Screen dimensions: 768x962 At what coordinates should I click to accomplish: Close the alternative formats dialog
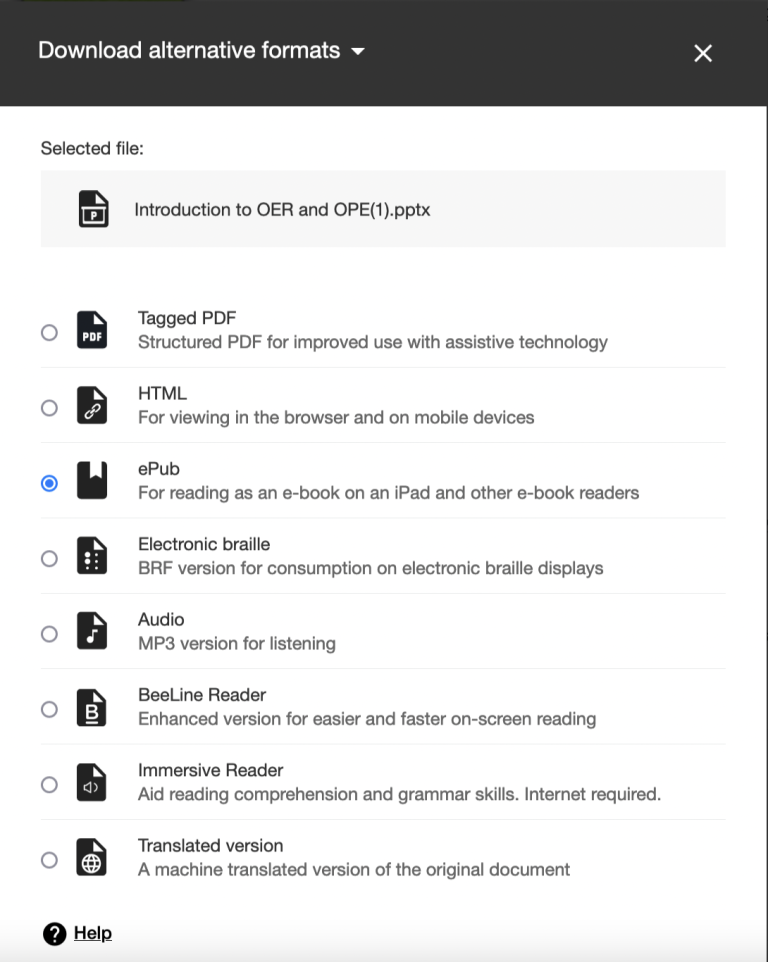pos(702,53)
